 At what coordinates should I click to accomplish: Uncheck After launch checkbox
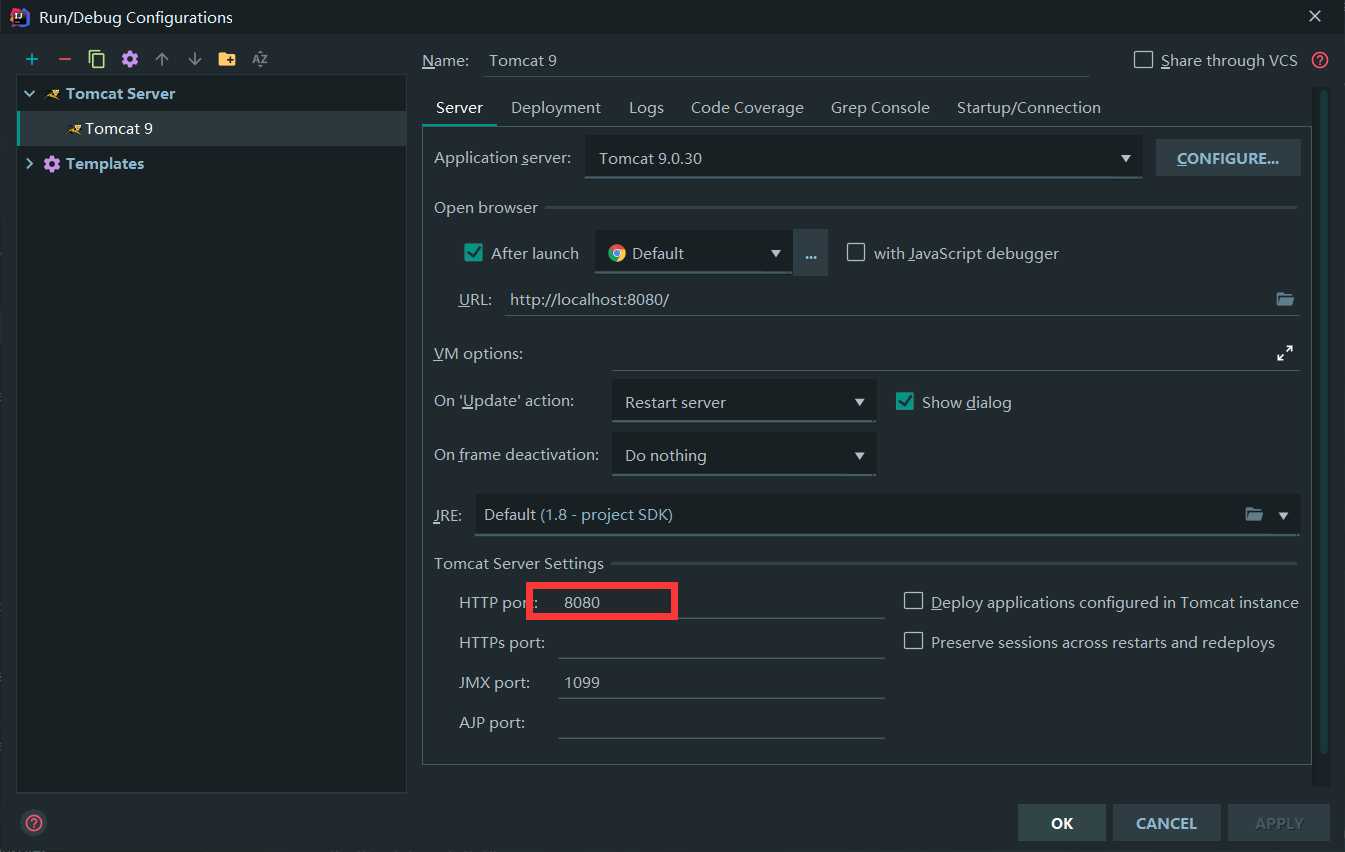(474, 253)
